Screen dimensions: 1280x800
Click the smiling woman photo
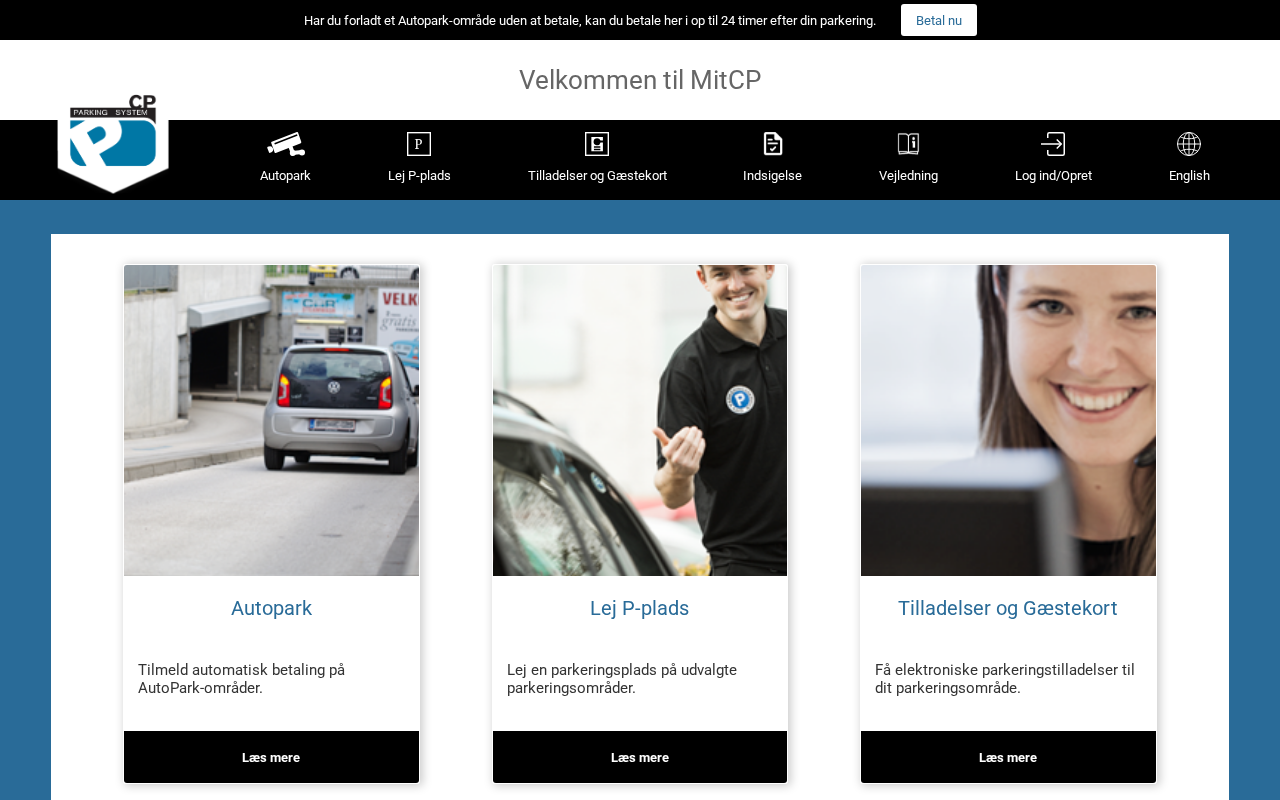1008,420
